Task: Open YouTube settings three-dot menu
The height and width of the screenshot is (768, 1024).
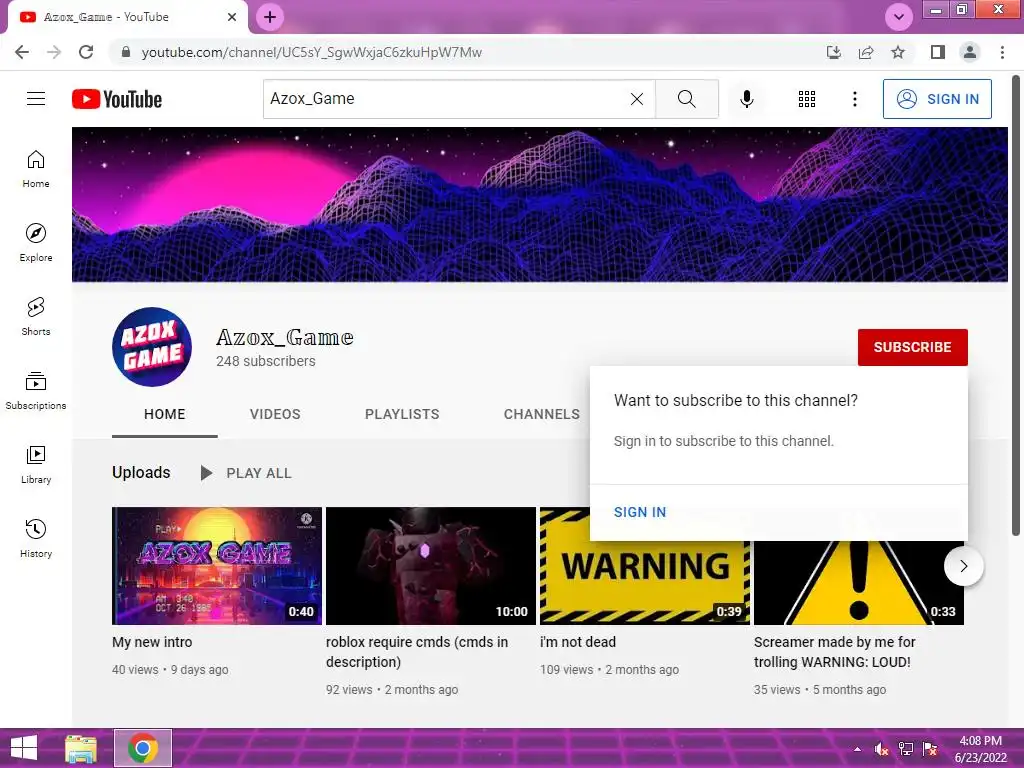Action: [x=854, y=99]
